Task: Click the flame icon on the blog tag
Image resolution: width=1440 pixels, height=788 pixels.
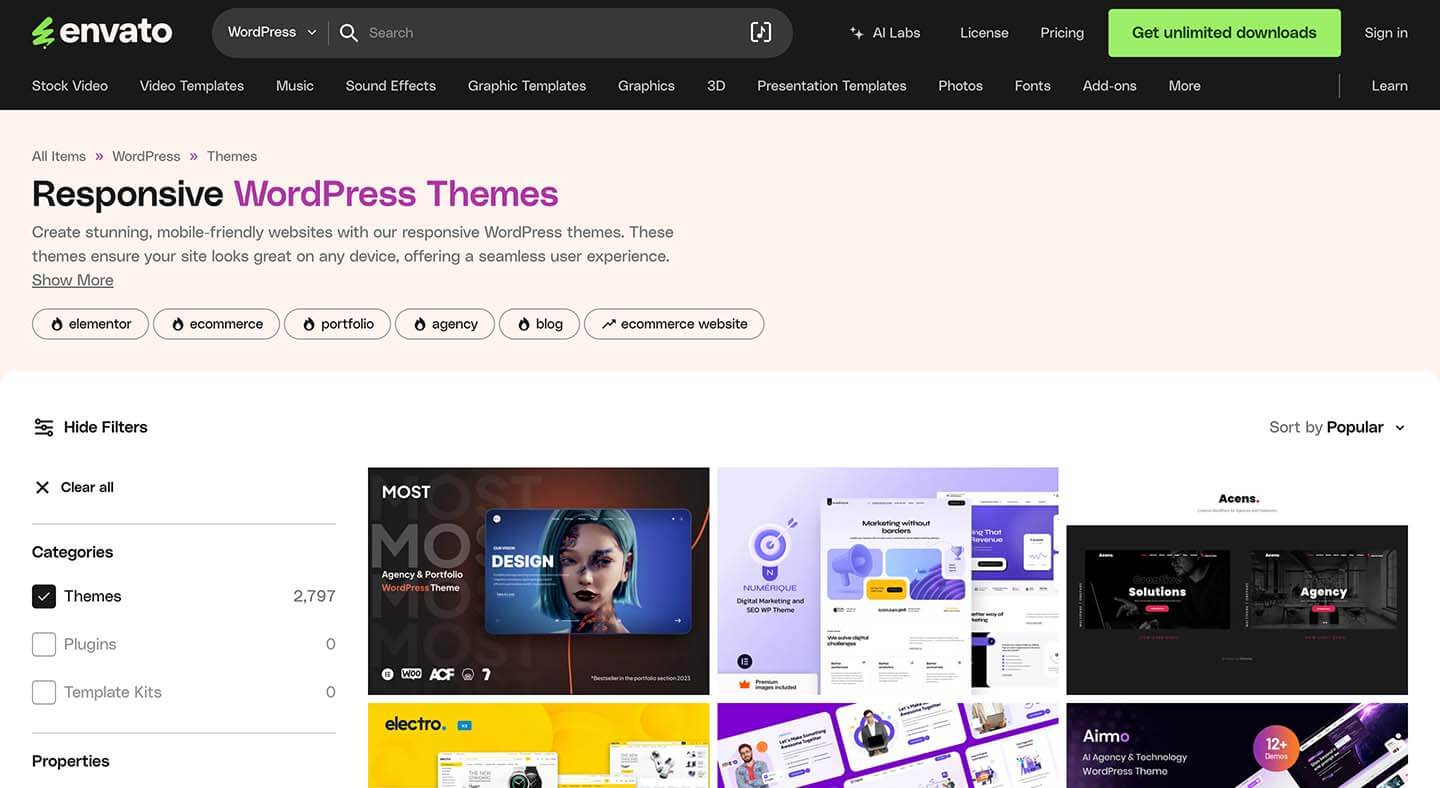Action: pyautogui.click(x=524, y=324)
